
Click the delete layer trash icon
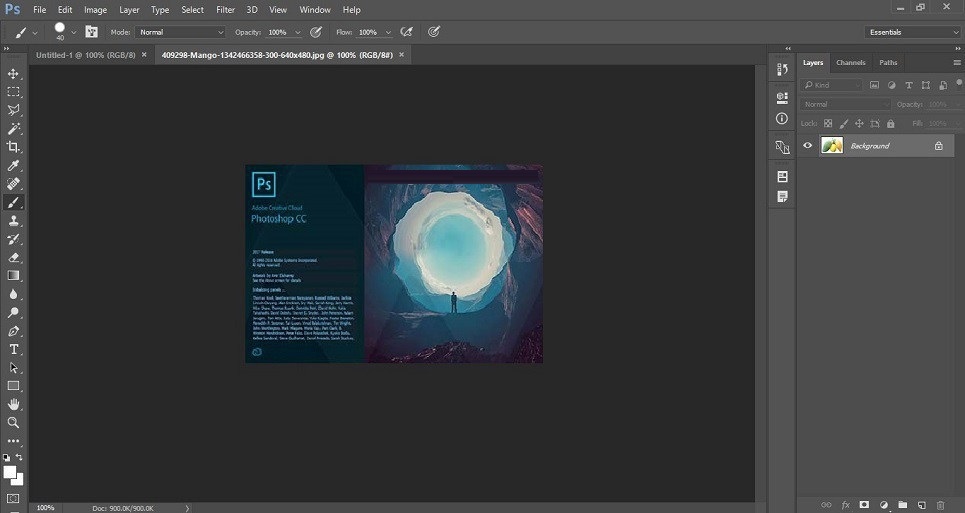[940, 505]
